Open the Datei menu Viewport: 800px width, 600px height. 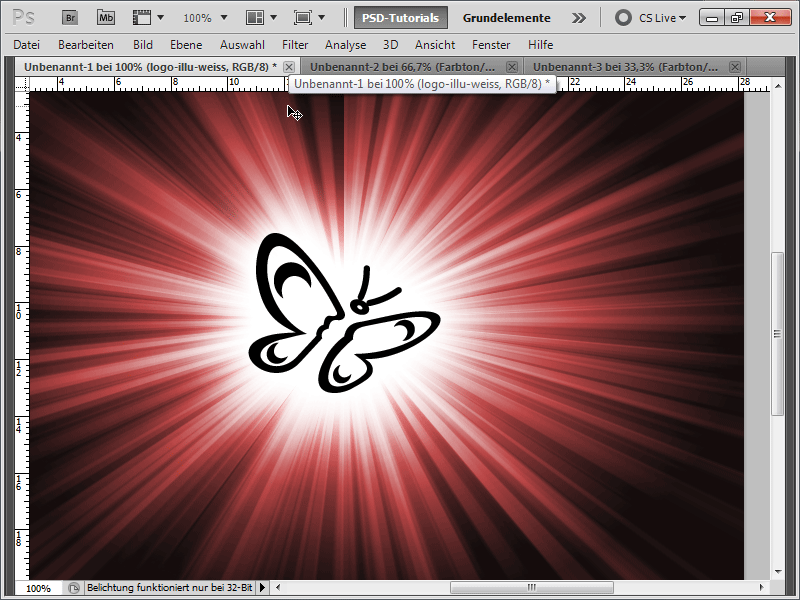[x=27, y=45]
